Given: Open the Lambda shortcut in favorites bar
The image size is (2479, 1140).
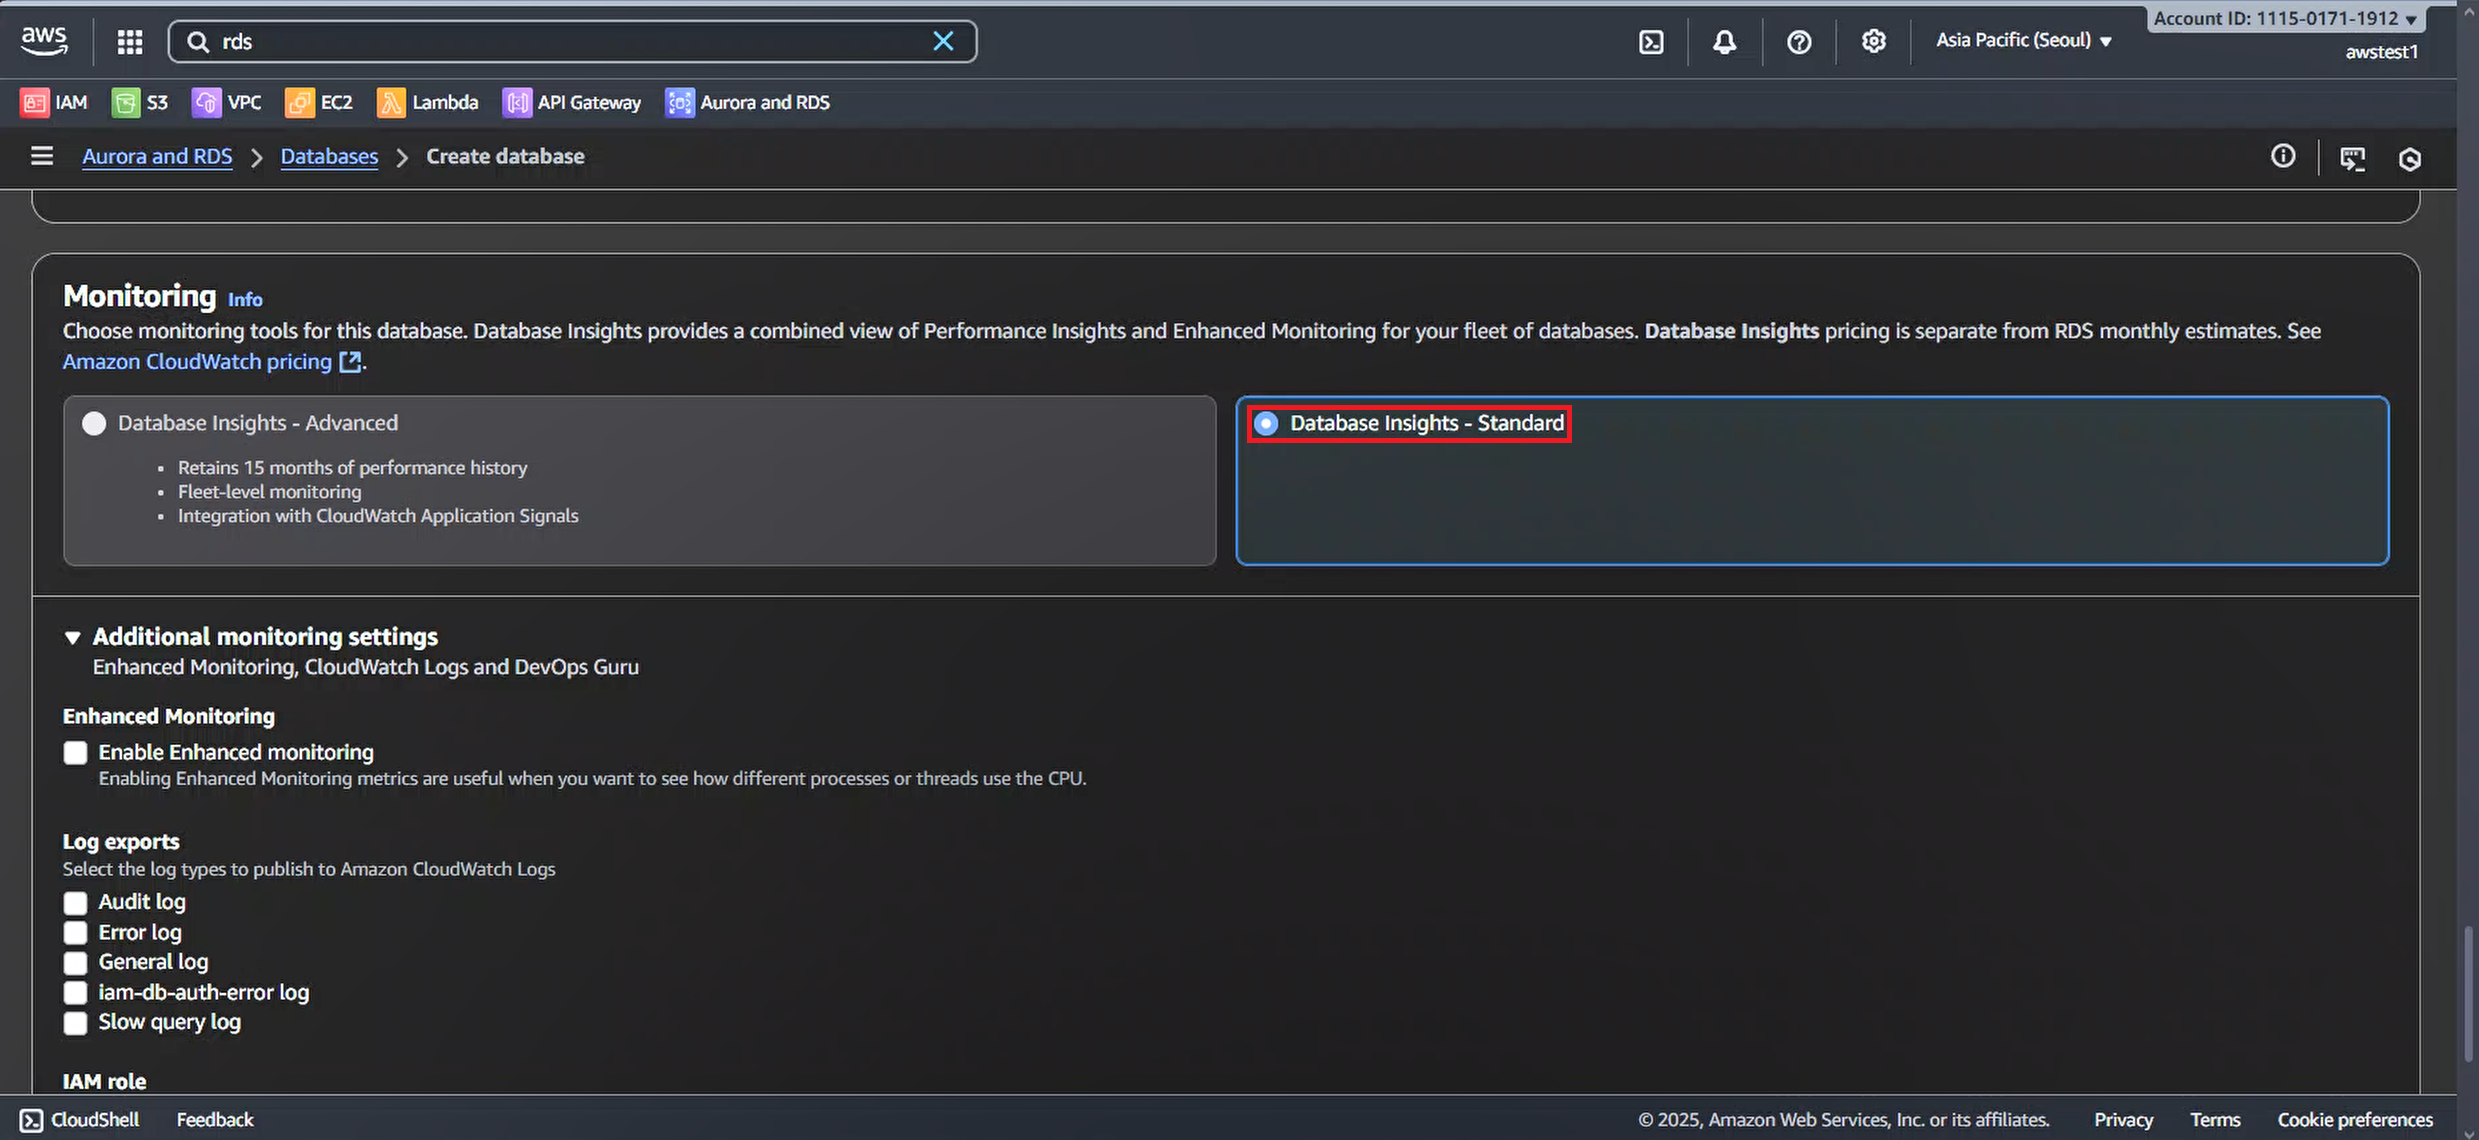Looking at the screenshot, I should click(x=428, y=102).
